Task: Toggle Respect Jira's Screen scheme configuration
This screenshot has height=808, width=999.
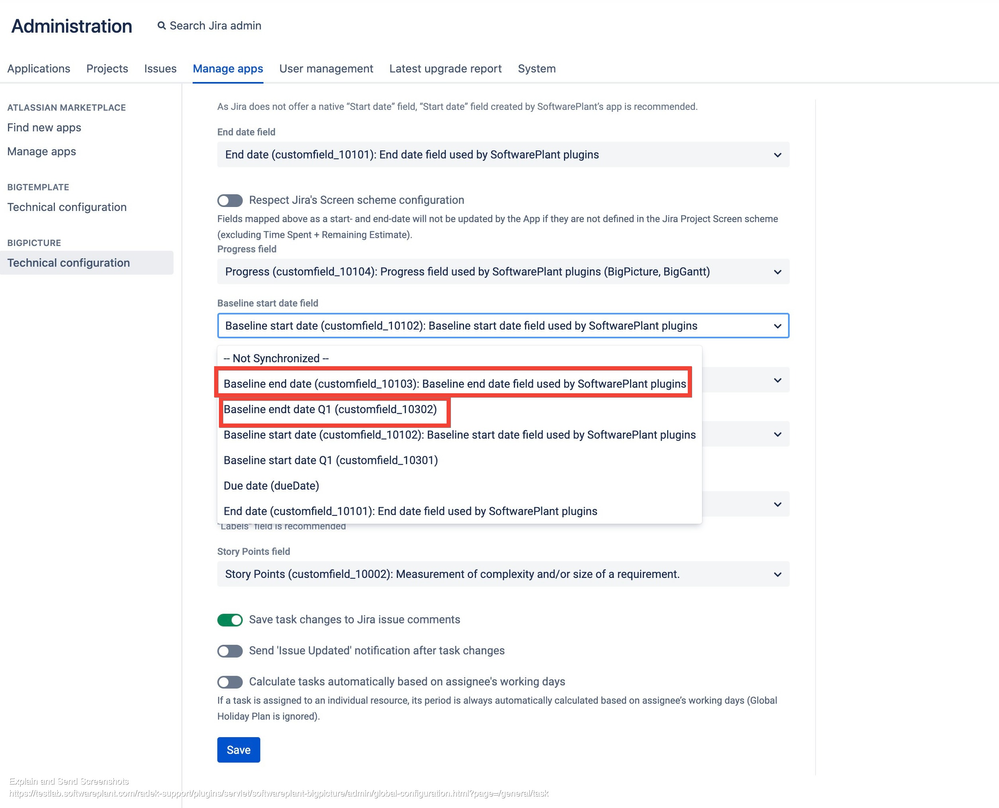Action: (230, 201)
